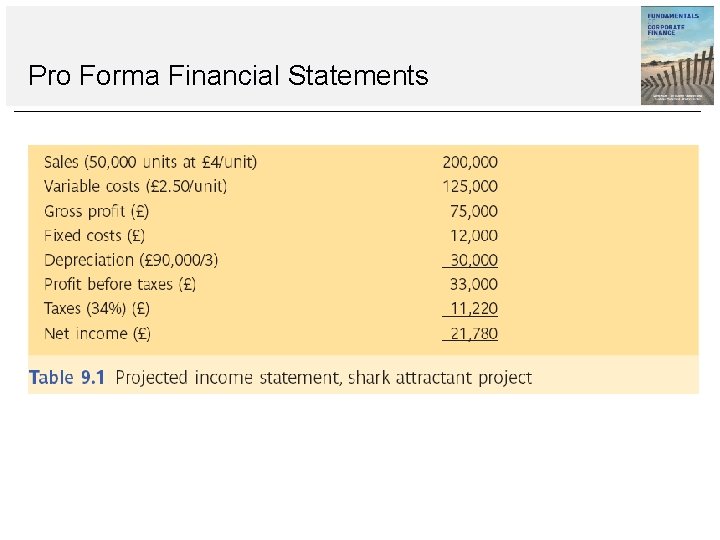Select the Taxes (34%) (£) label
The height and width of the screenshot is (540, 720).
[97, 309]
